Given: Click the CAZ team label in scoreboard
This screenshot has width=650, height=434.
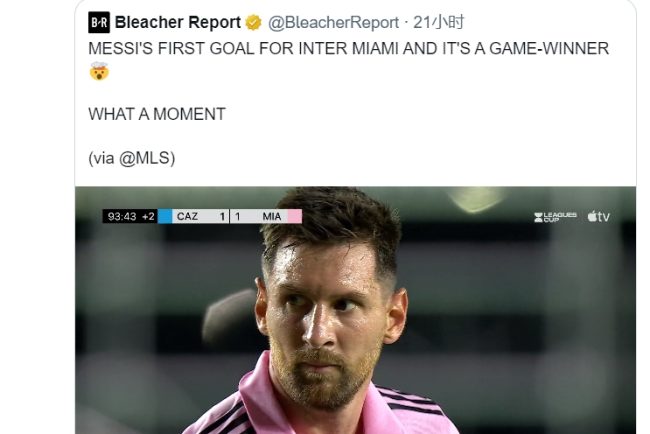Looking at the screenshot, I should (187, 216).
